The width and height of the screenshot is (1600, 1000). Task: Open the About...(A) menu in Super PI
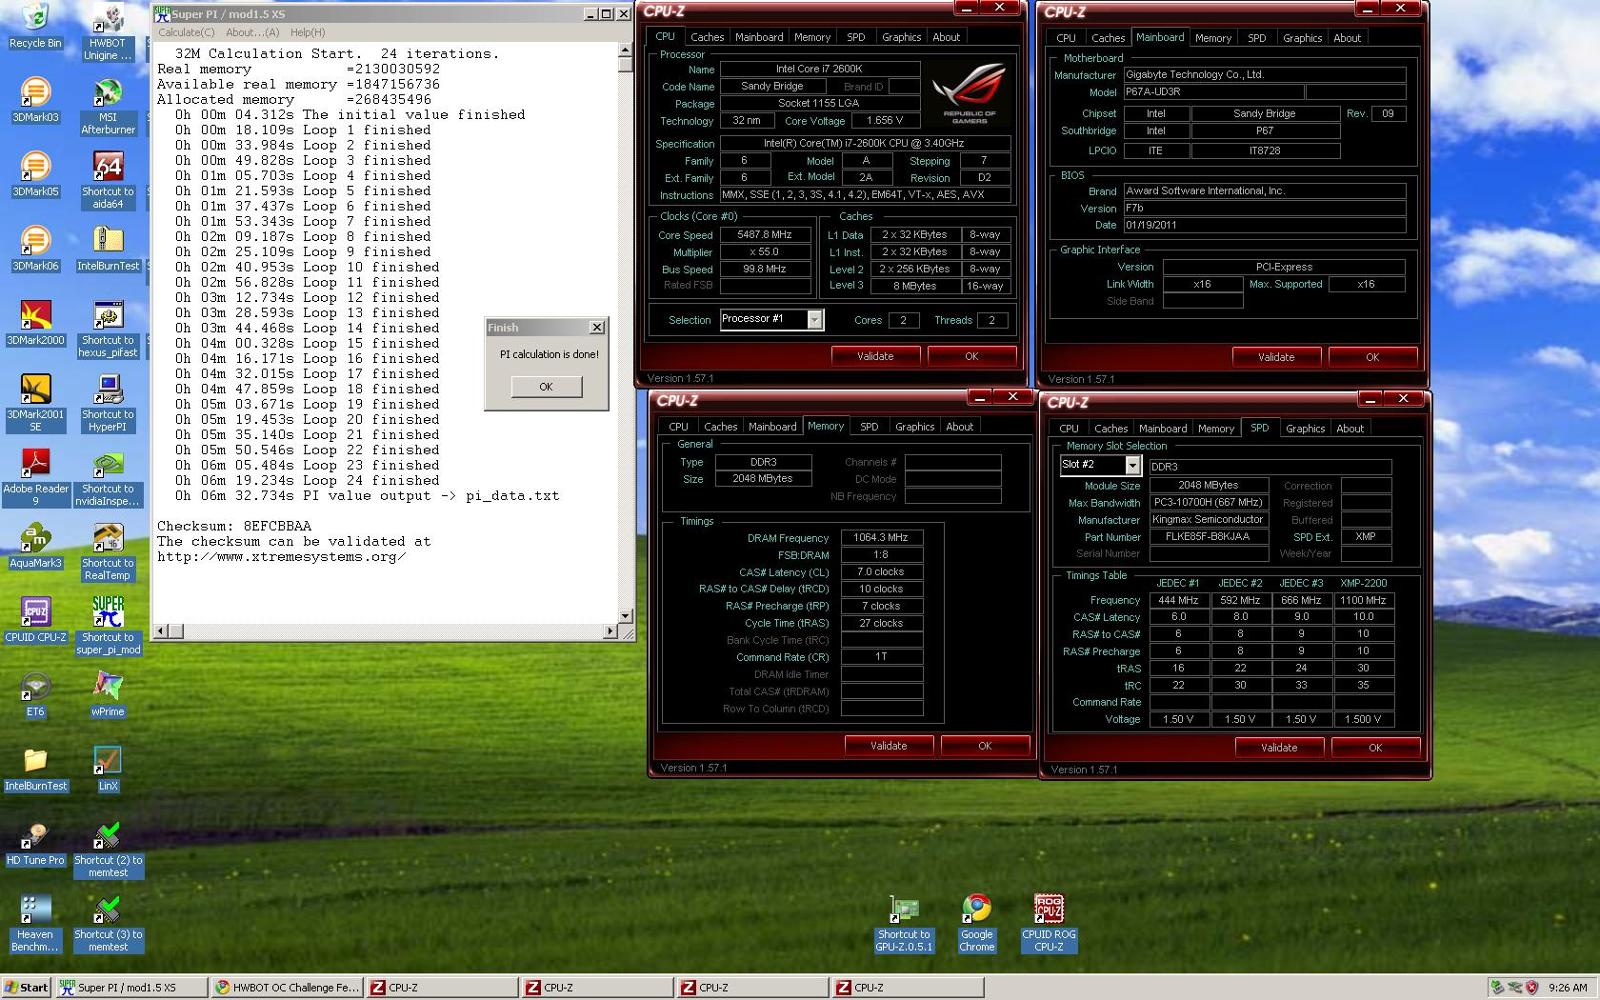click(252, 32)
